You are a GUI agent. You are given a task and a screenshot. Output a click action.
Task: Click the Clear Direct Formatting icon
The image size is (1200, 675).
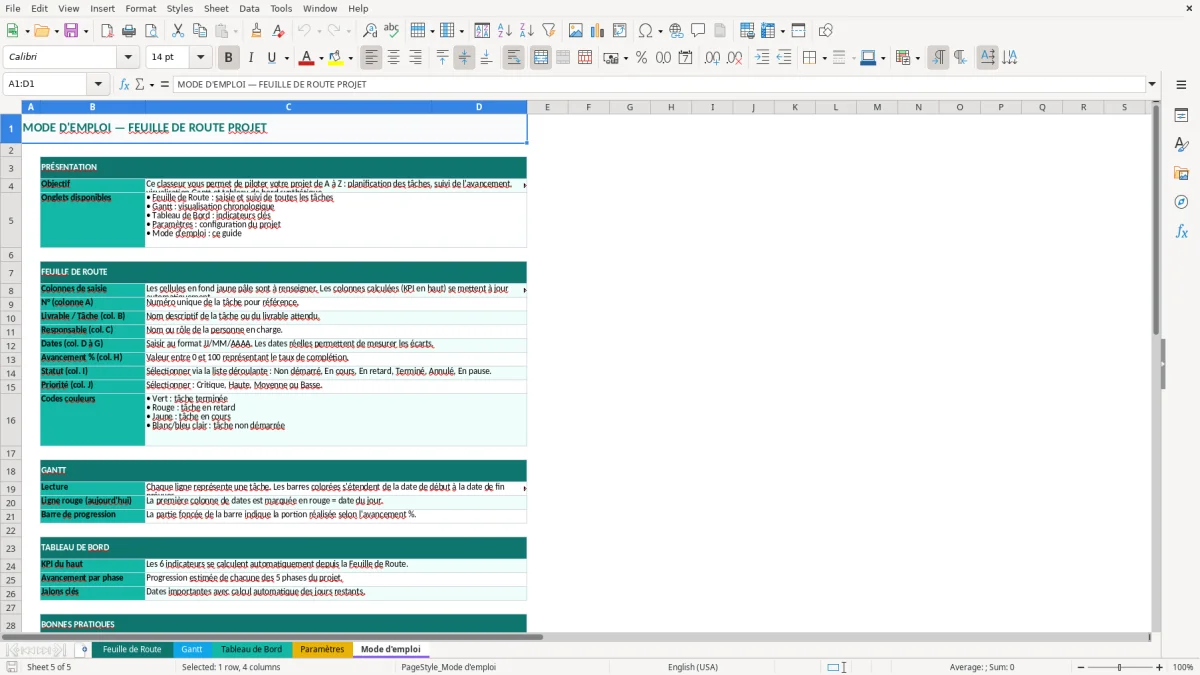point(278,31)
